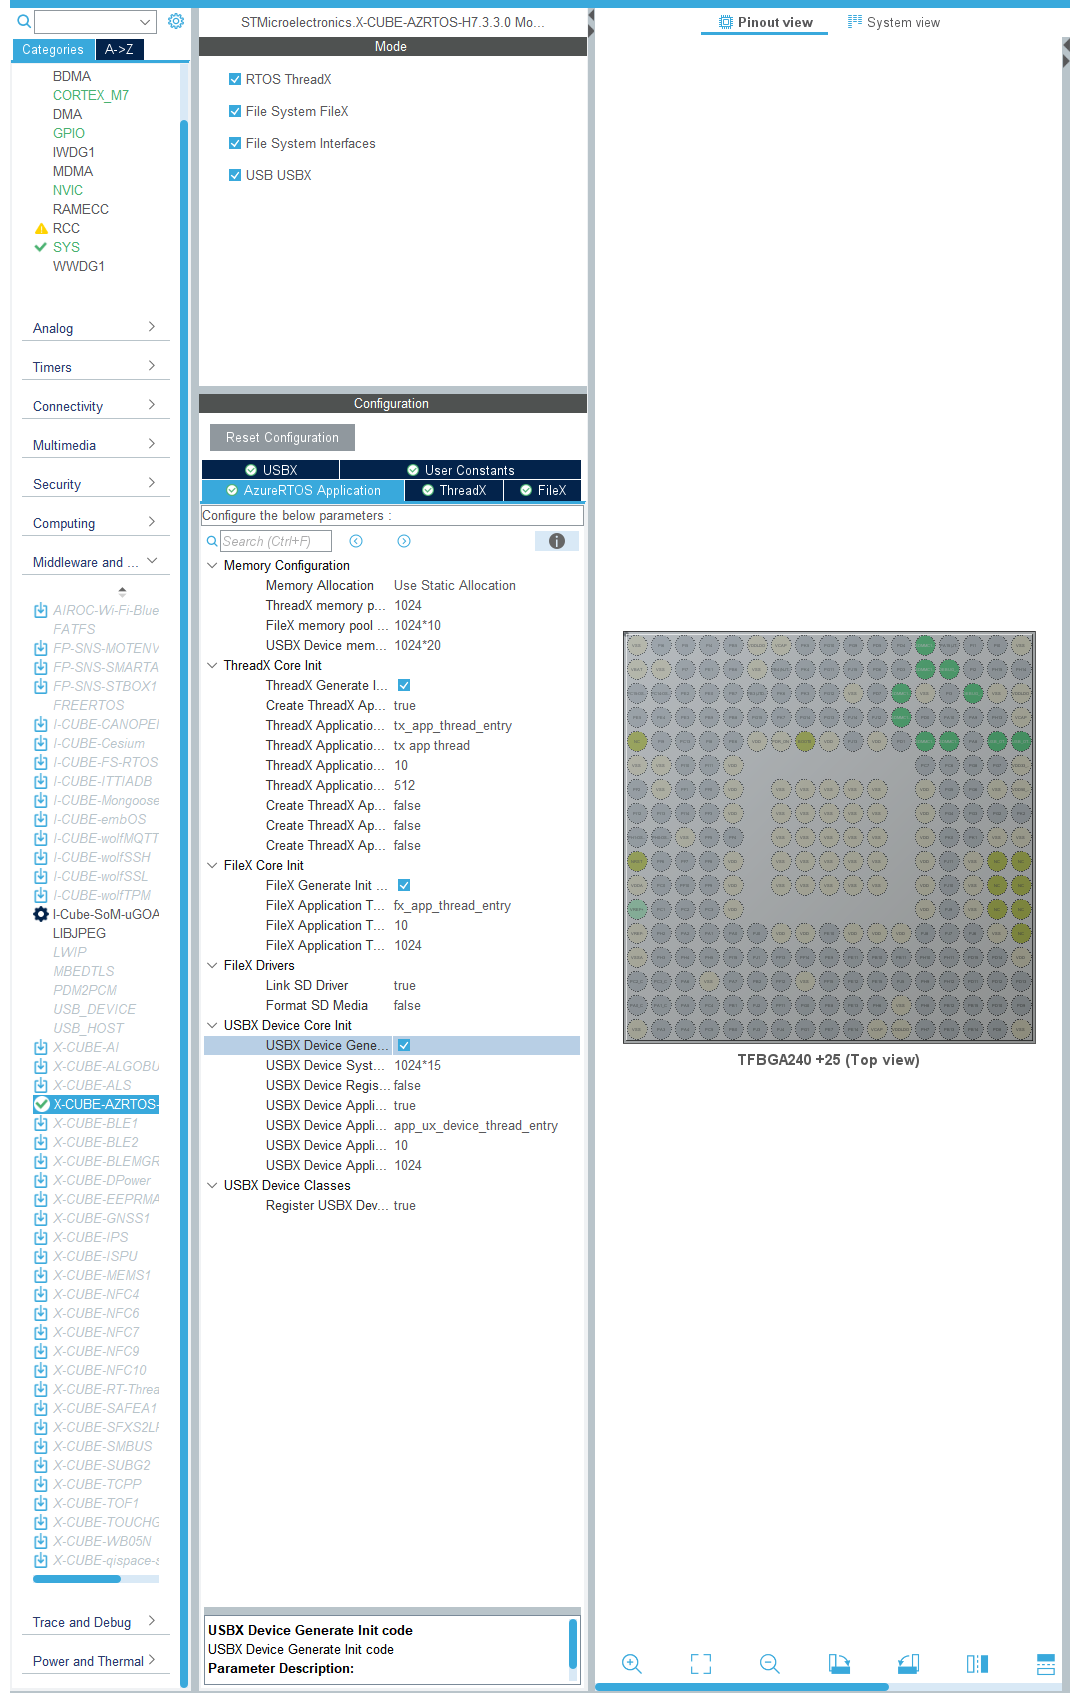Viewport: 1080px width, 1703px height.
Task: Collapse the FileX Drivers section
Action: (212, 965)
